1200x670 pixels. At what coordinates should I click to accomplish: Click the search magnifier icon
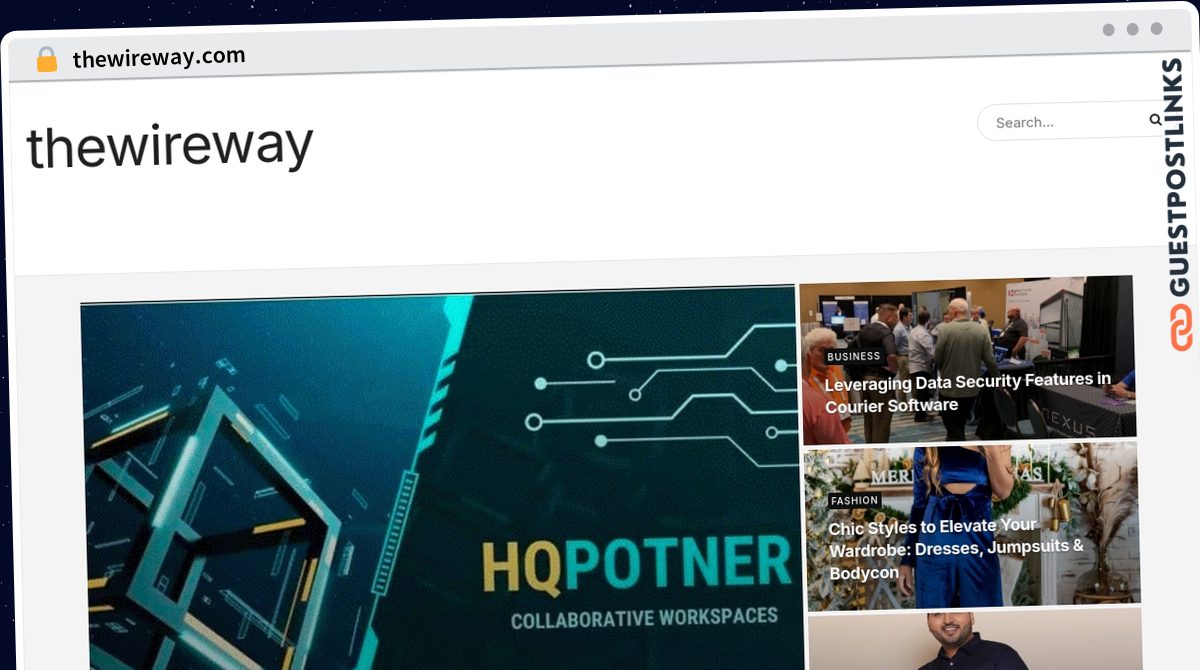pyautogui.click(x=1155, y=120)
